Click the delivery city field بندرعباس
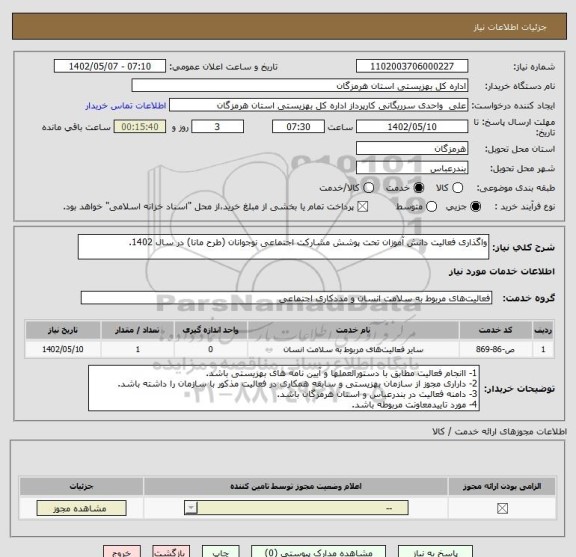The width and height of the screenshot is (576, 557). click(412, 168)
